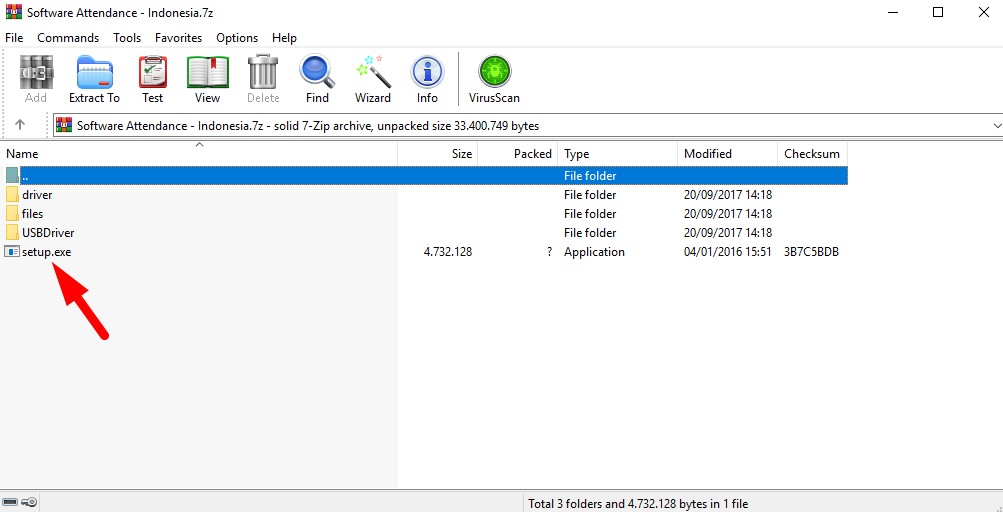Open the Help menu
1003x512 pixels.
pos(284,38)
